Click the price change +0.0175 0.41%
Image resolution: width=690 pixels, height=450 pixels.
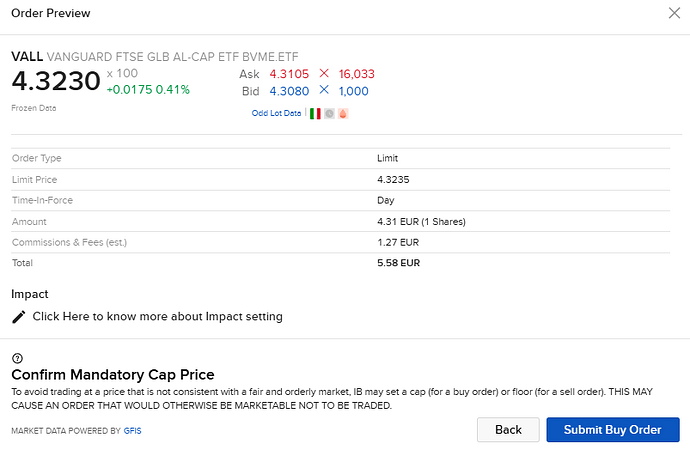(x=148, y=90)
